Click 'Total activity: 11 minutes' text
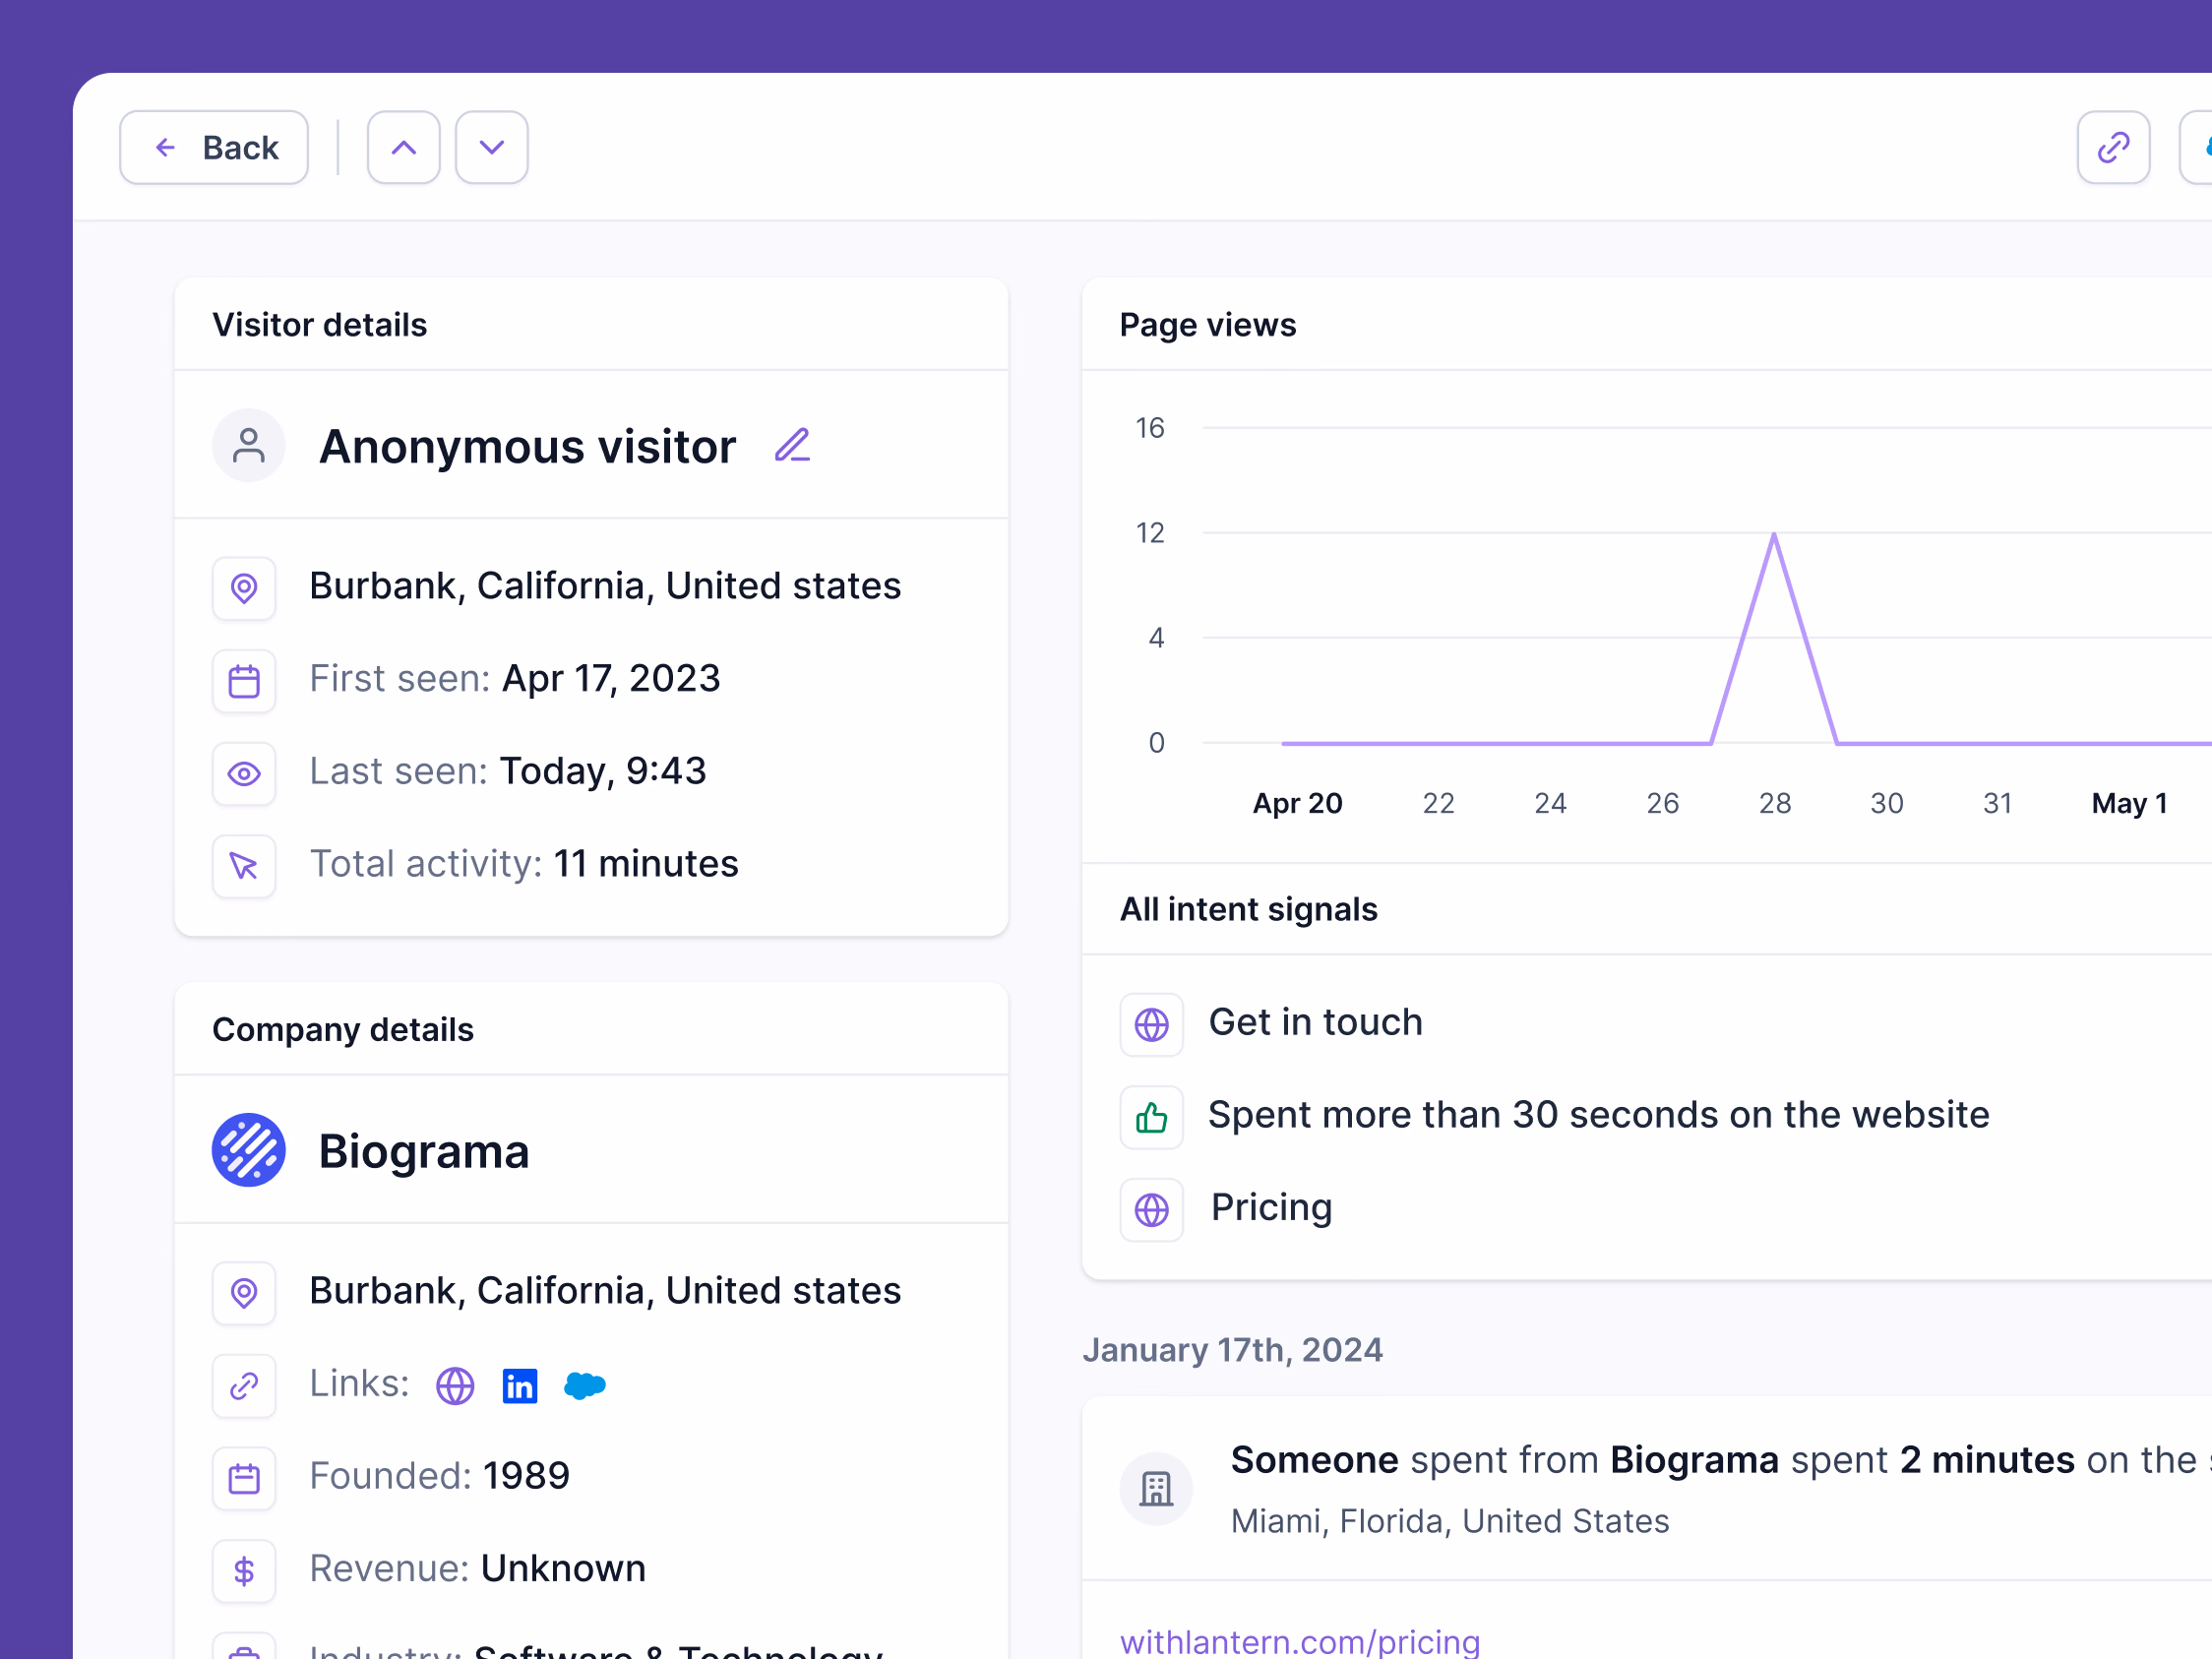The image size is (2212, 1659). pos(523,864)
